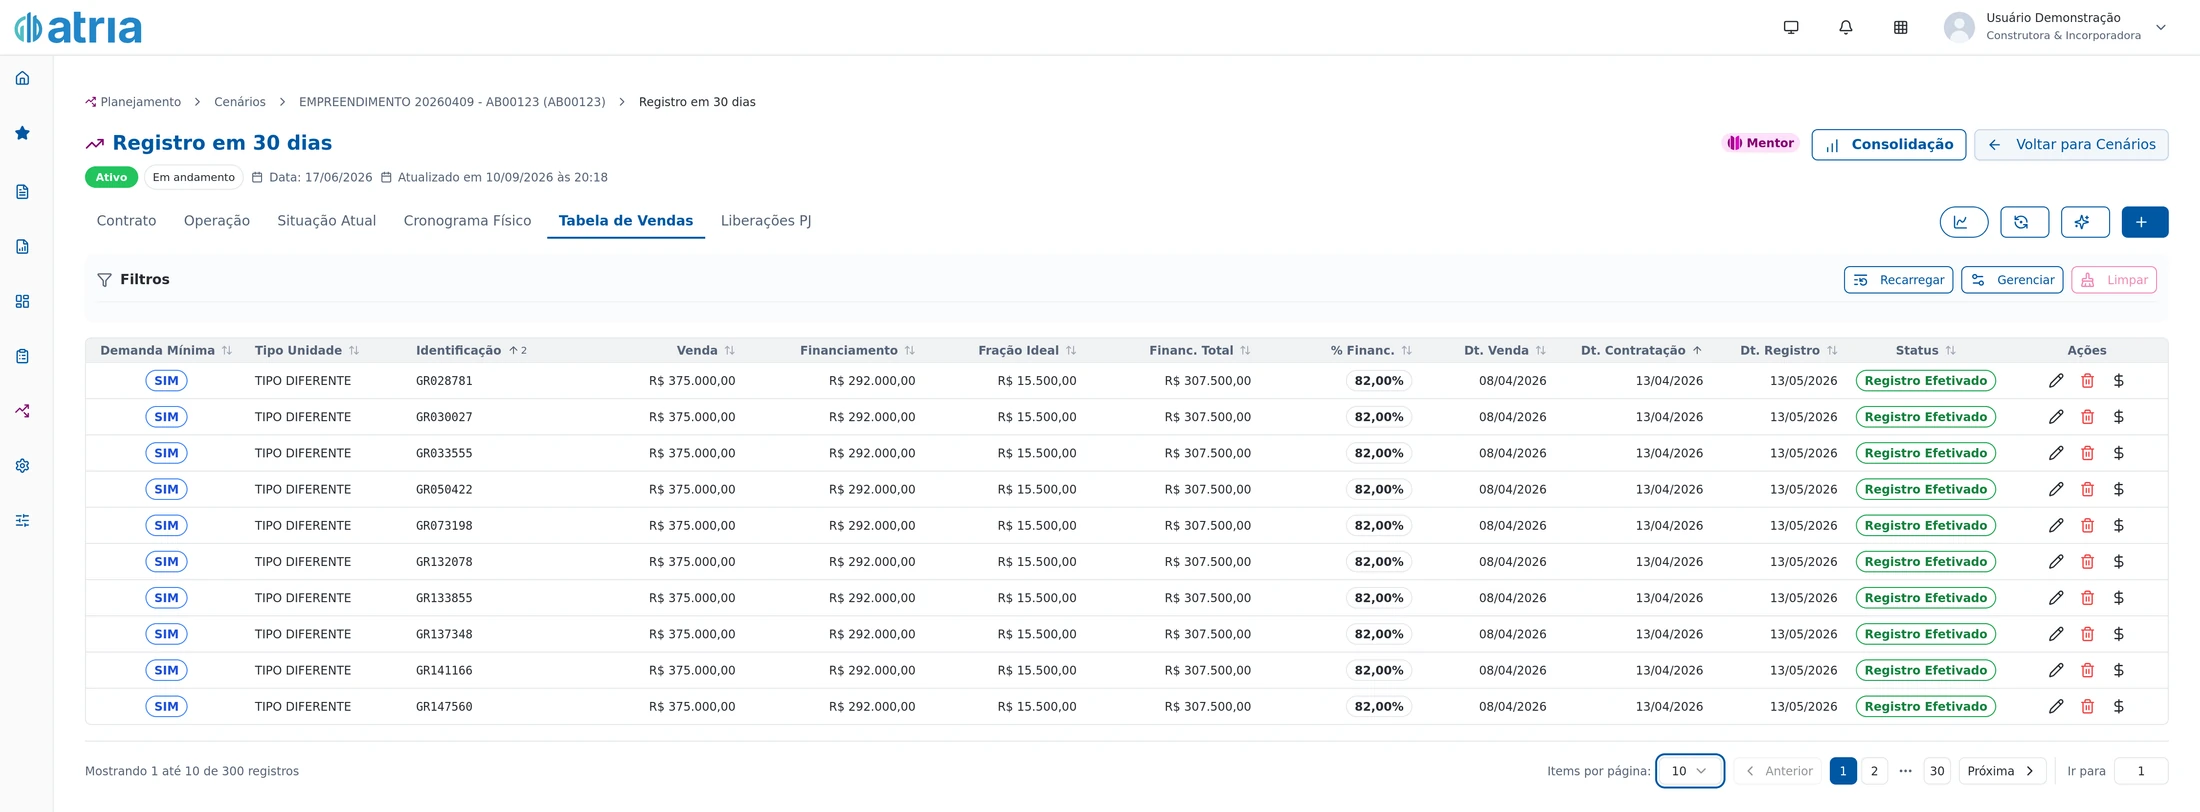Sort by the Dt. Registro column header
The image size is (2200, 812).
[1789, 351]
